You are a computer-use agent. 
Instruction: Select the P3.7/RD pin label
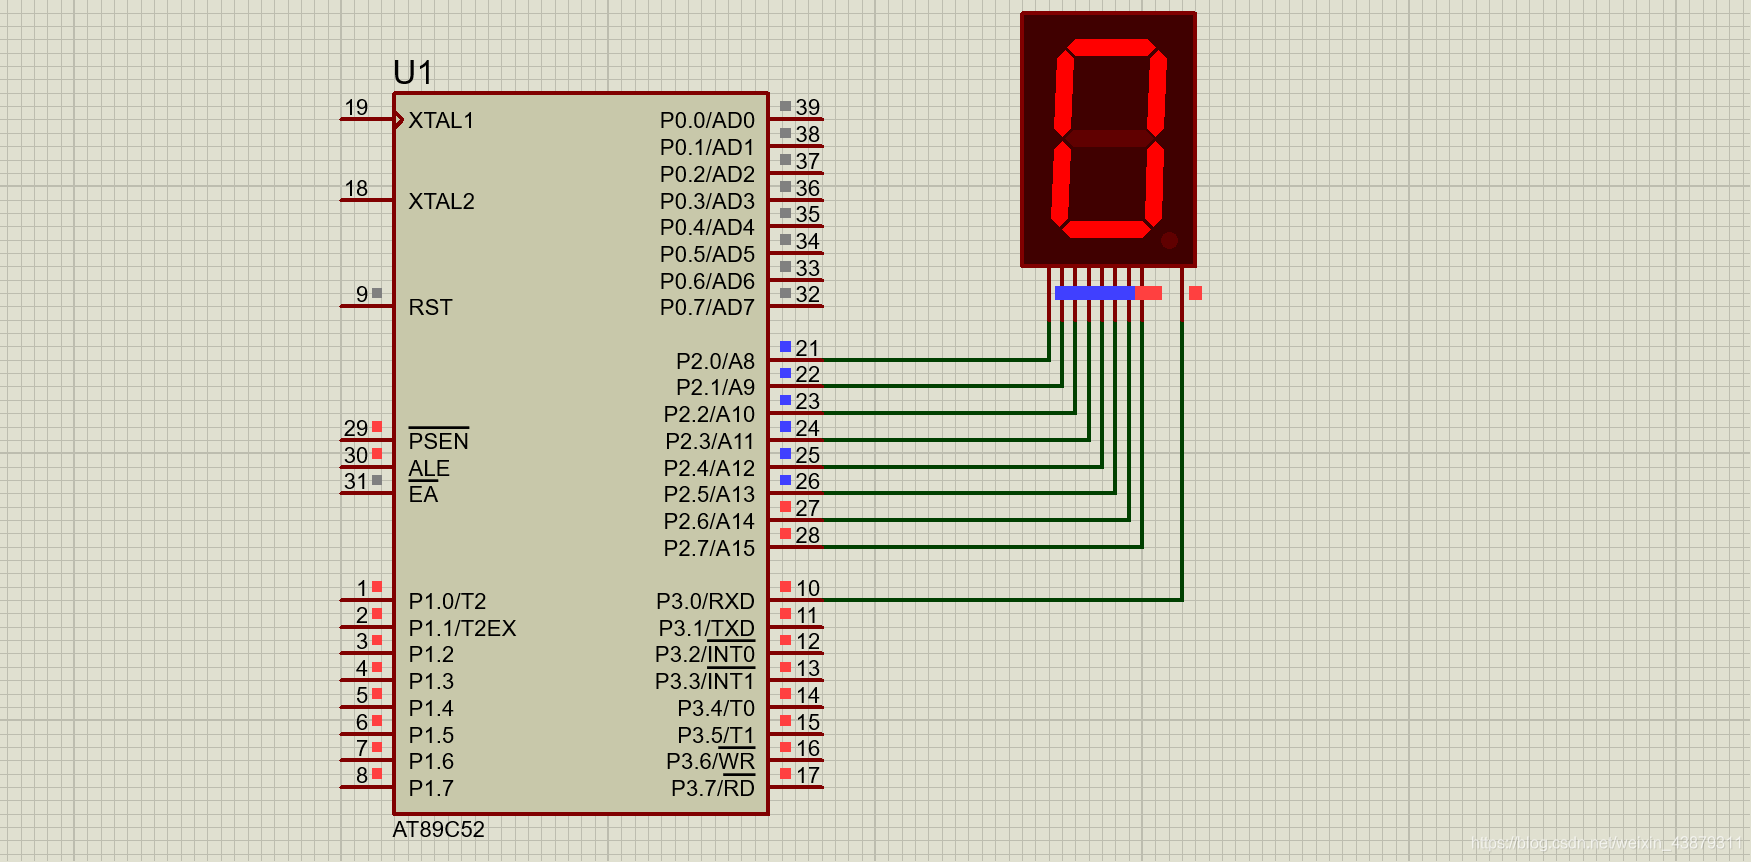click(713, 788)
